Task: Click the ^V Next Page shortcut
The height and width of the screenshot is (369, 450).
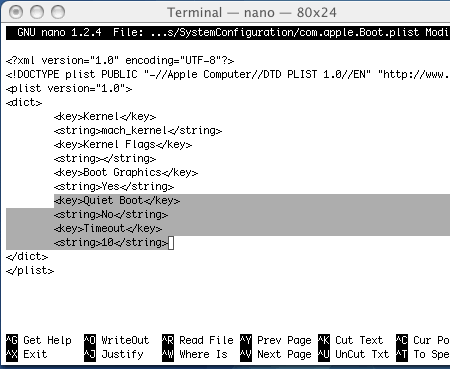Action: click(276, 354)
